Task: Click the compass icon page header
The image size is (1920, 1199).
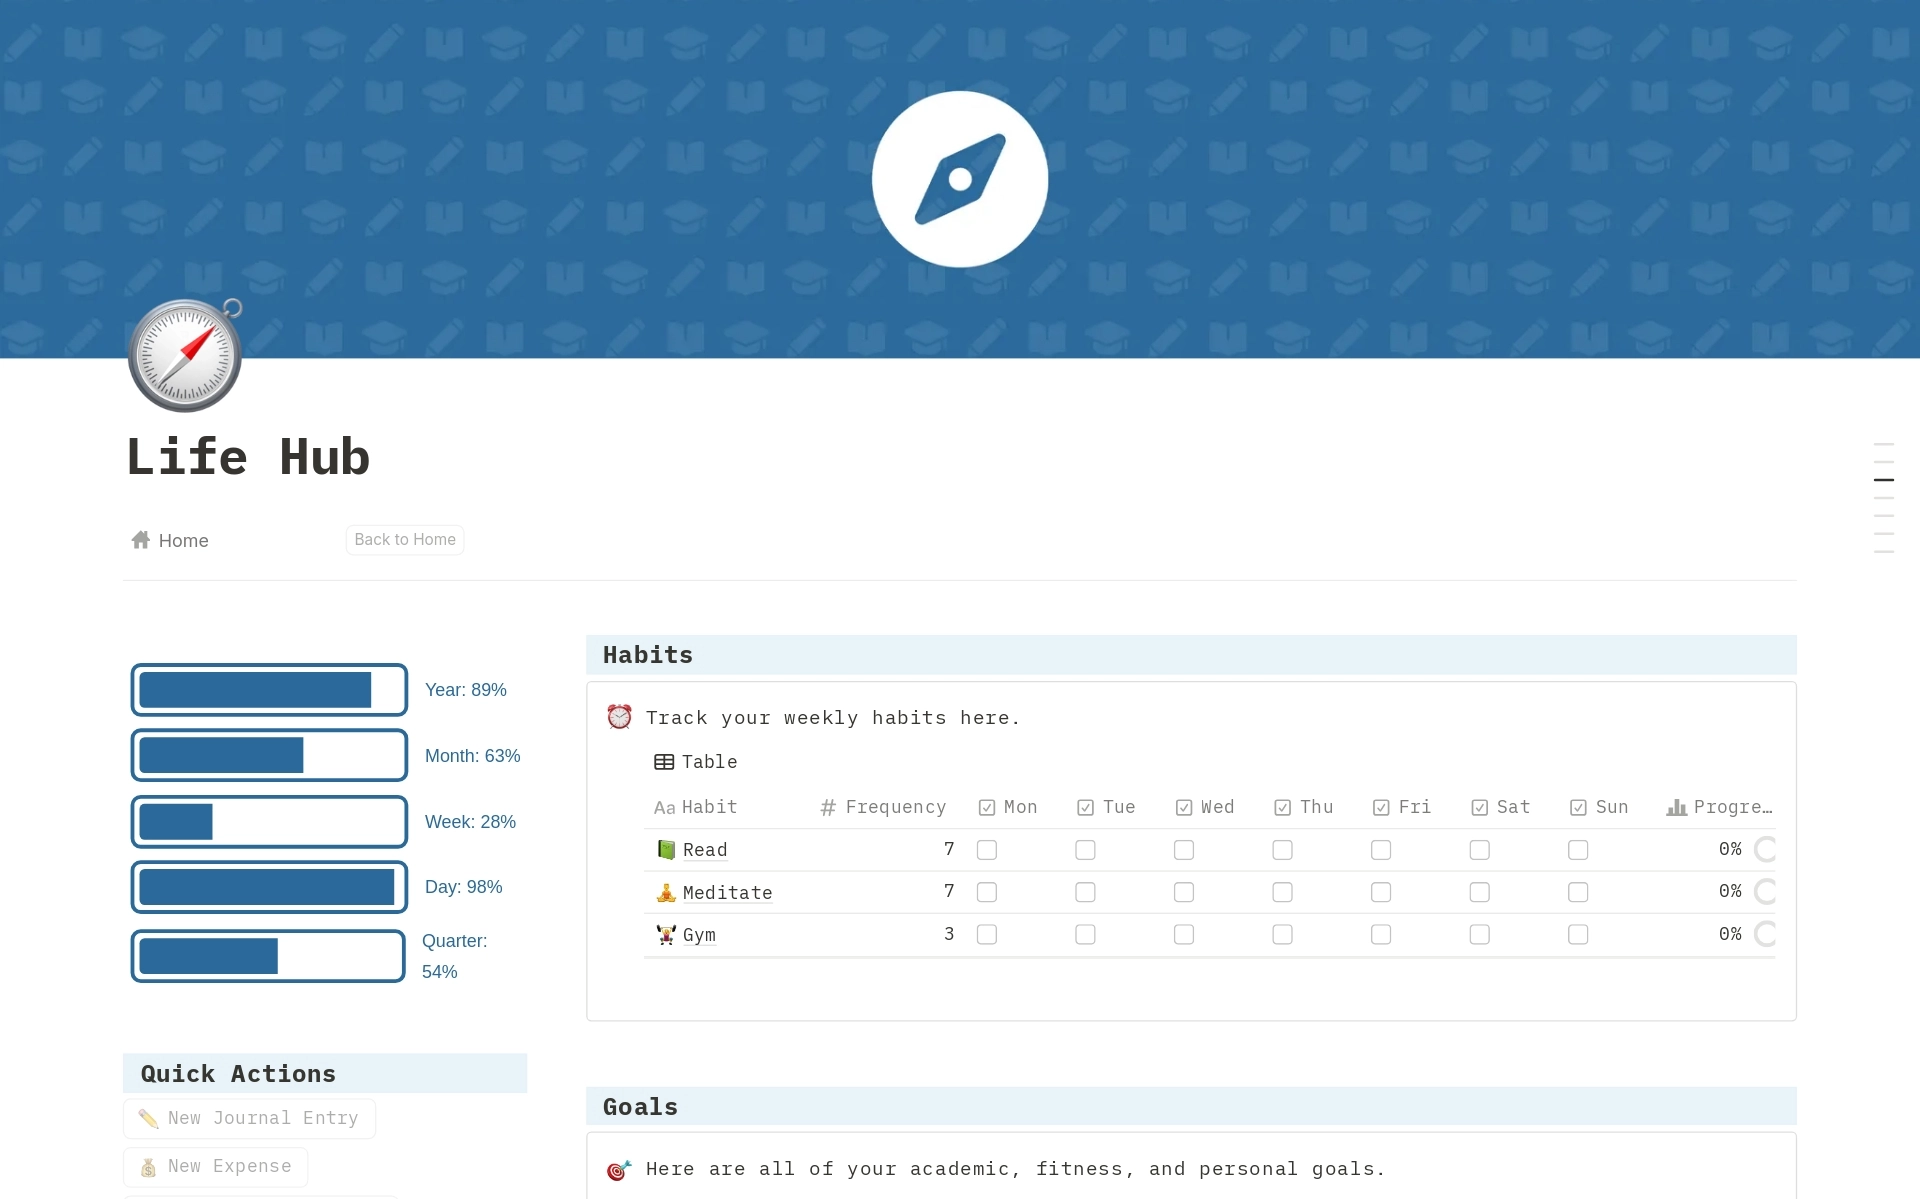Action: pos(185,351)
